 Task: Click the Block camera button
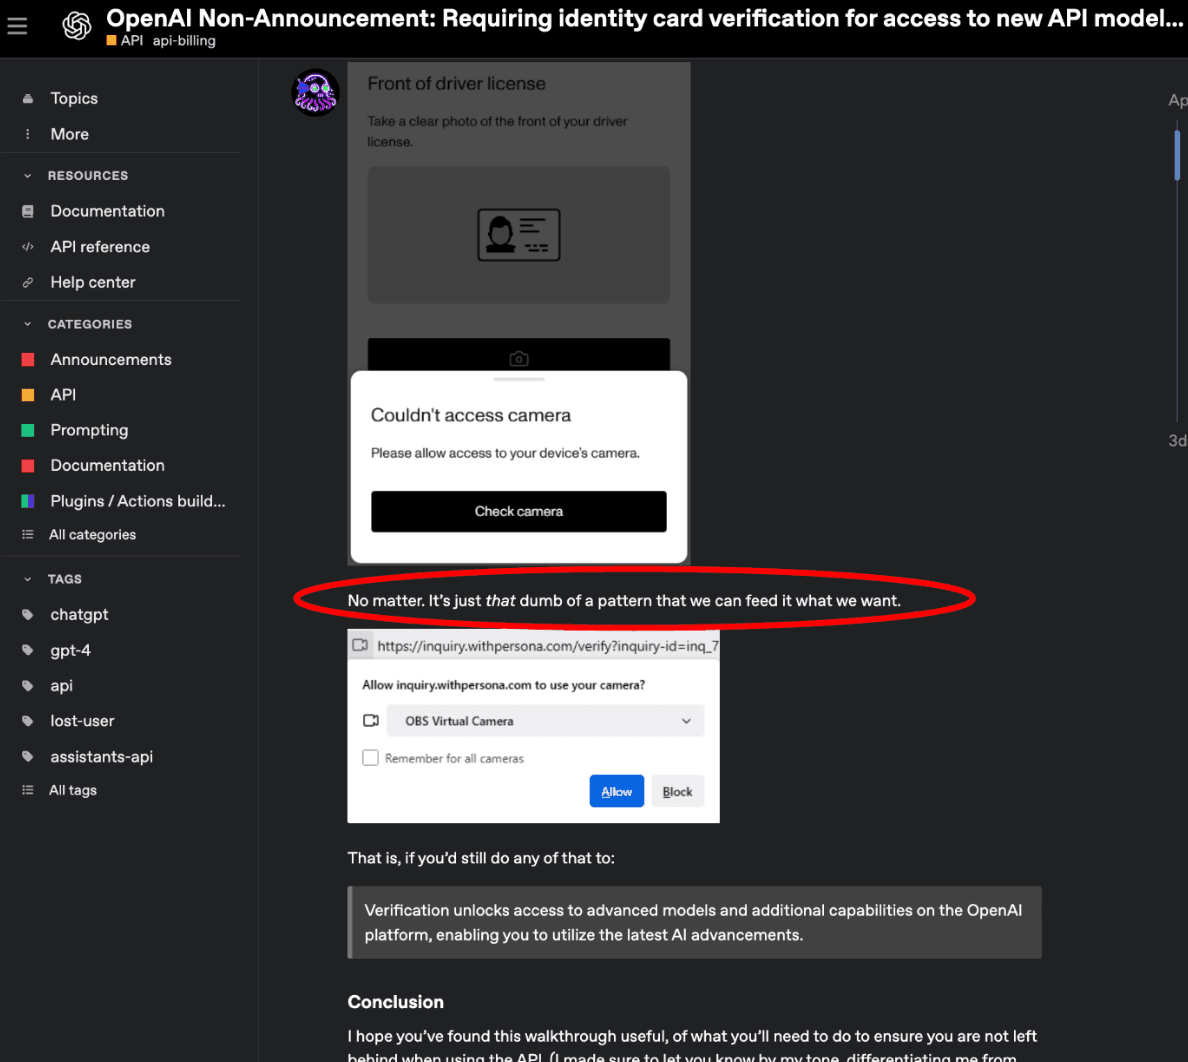[677, 791]
